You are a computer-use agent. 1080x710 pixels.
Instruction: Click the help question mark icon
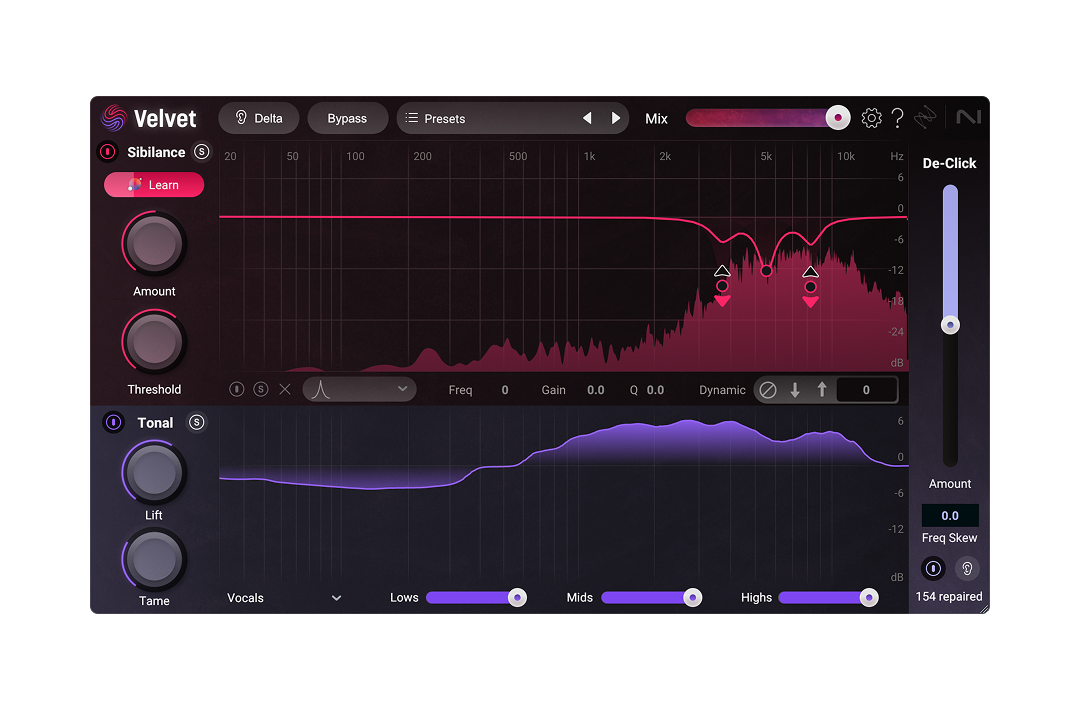click(897, 118)
